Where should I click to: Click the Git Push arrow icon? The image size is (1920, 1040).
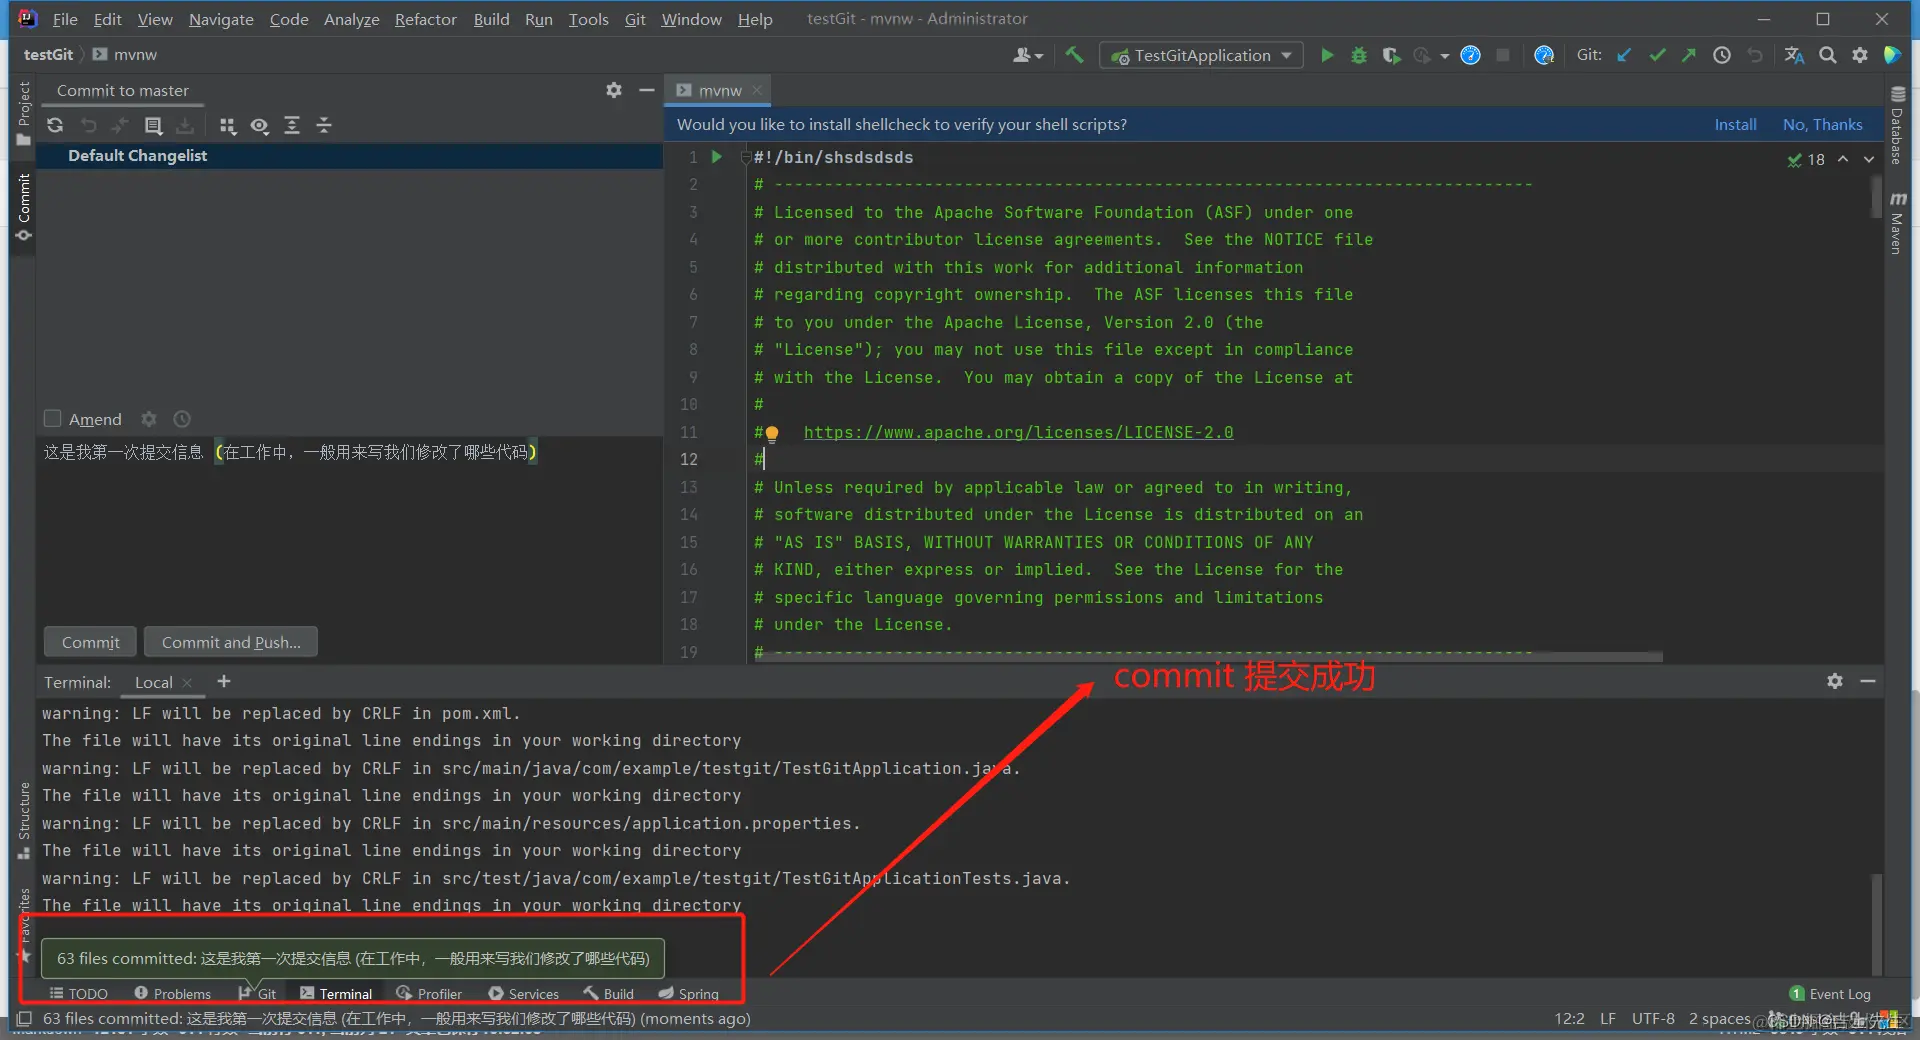(1689, 55)
